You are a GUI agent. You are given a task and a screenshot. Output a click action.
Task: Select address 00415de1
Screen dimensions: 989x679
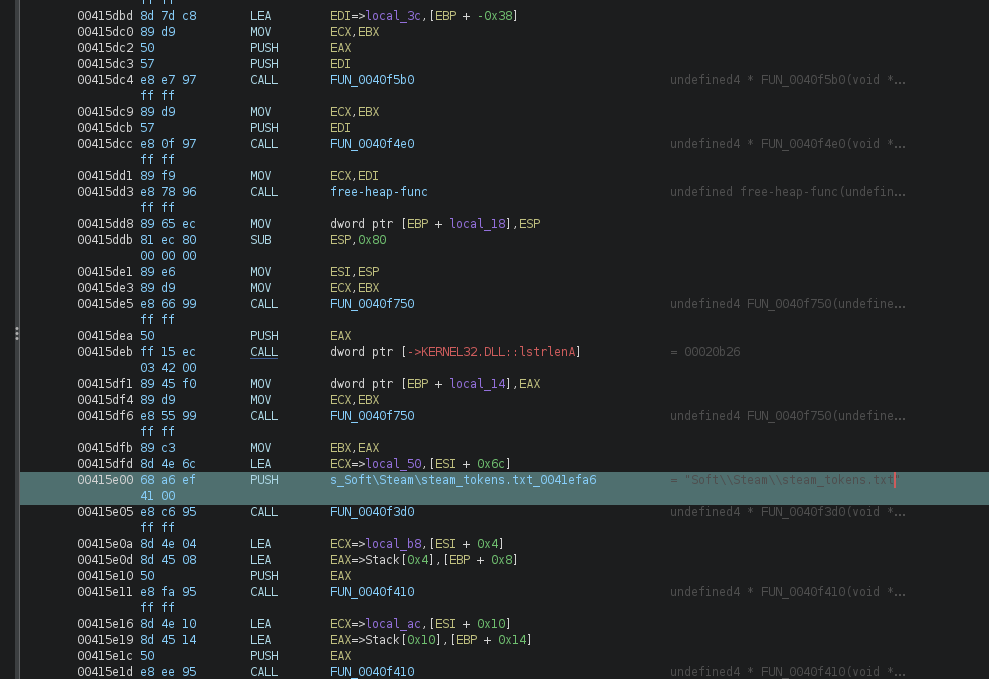[x=105, y=272]
